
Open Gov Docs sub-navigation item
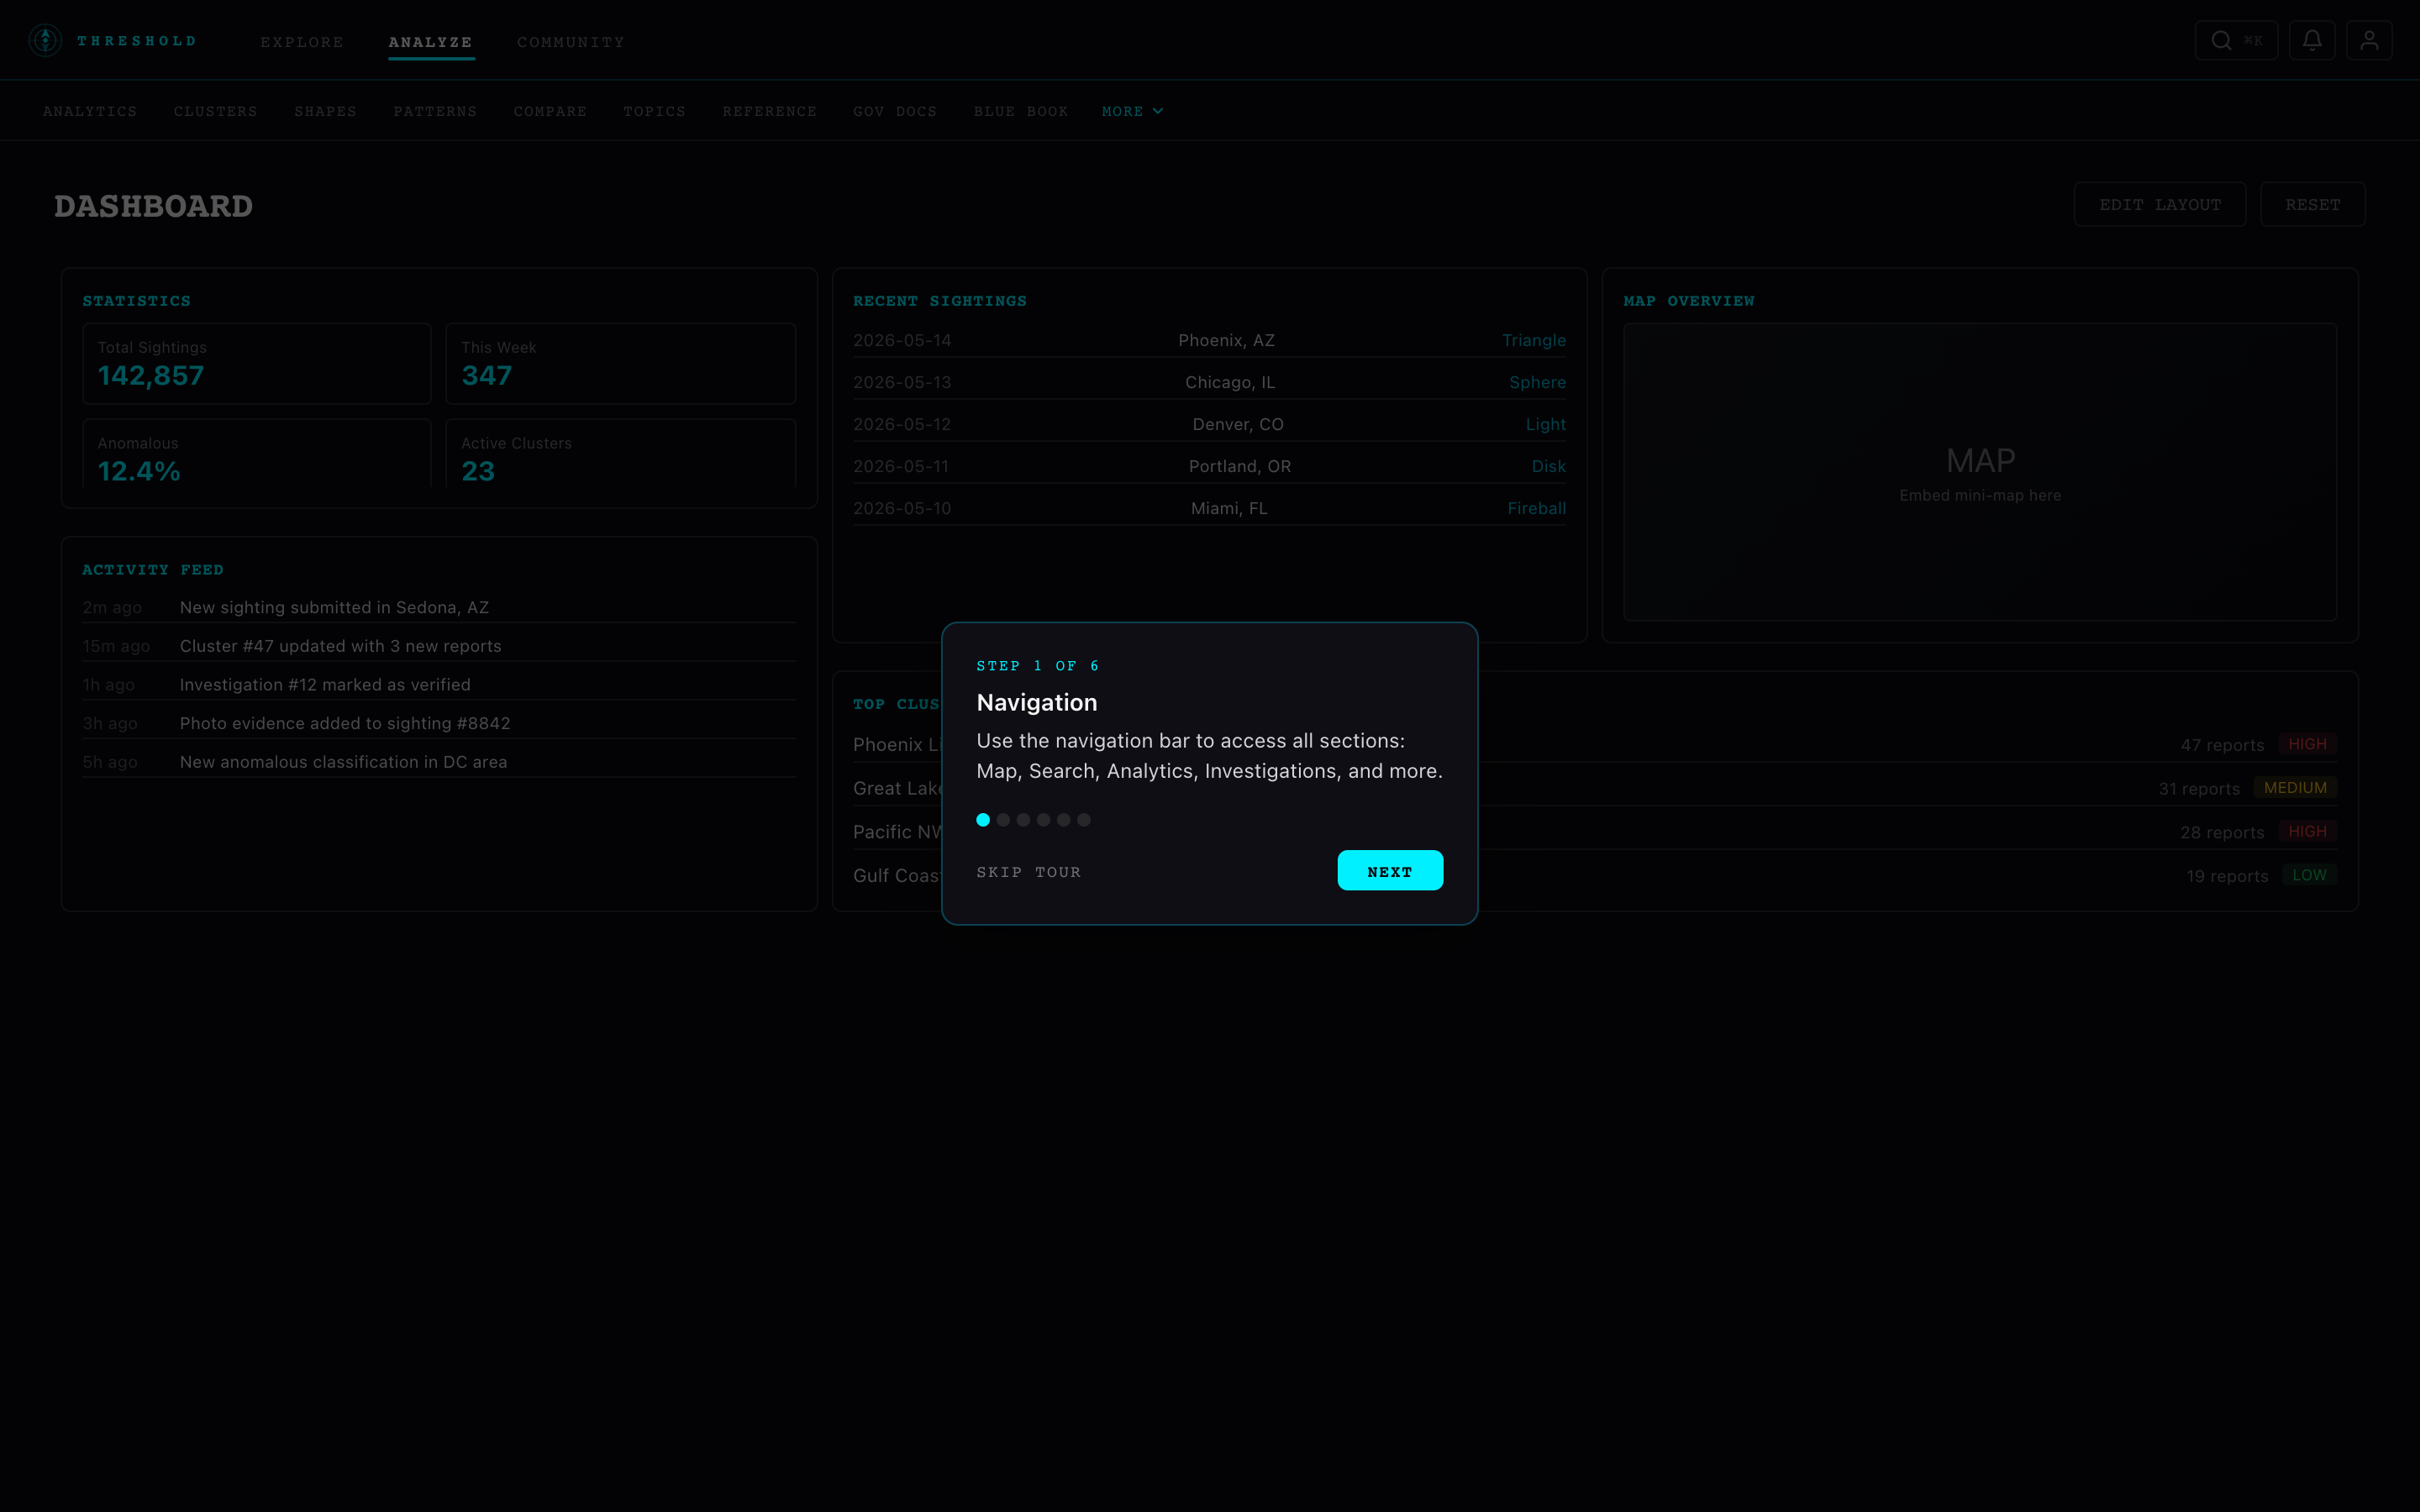click(895, 111)
